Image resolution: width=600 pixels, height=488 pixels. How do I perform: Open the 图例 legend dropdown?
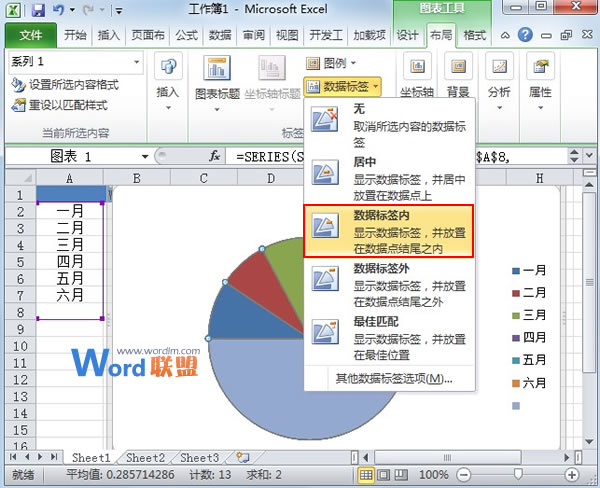coord(332,62)
